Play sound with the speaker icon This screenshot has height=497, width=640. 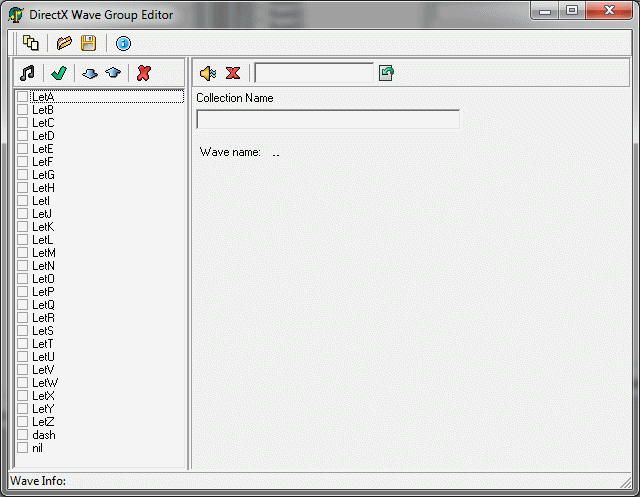[208, 73]
